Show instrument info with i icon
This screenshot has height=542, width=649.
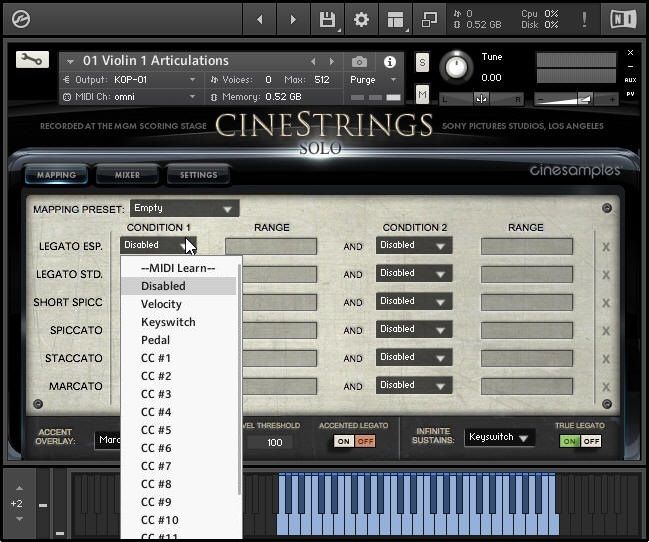click(x=389, y=62)
